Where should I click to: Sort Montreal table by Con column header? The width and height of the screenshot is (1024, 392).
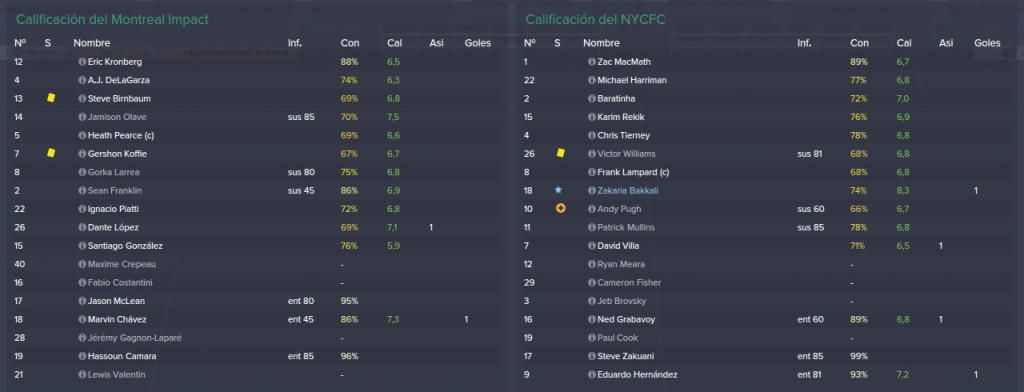(x=349, y=43)
